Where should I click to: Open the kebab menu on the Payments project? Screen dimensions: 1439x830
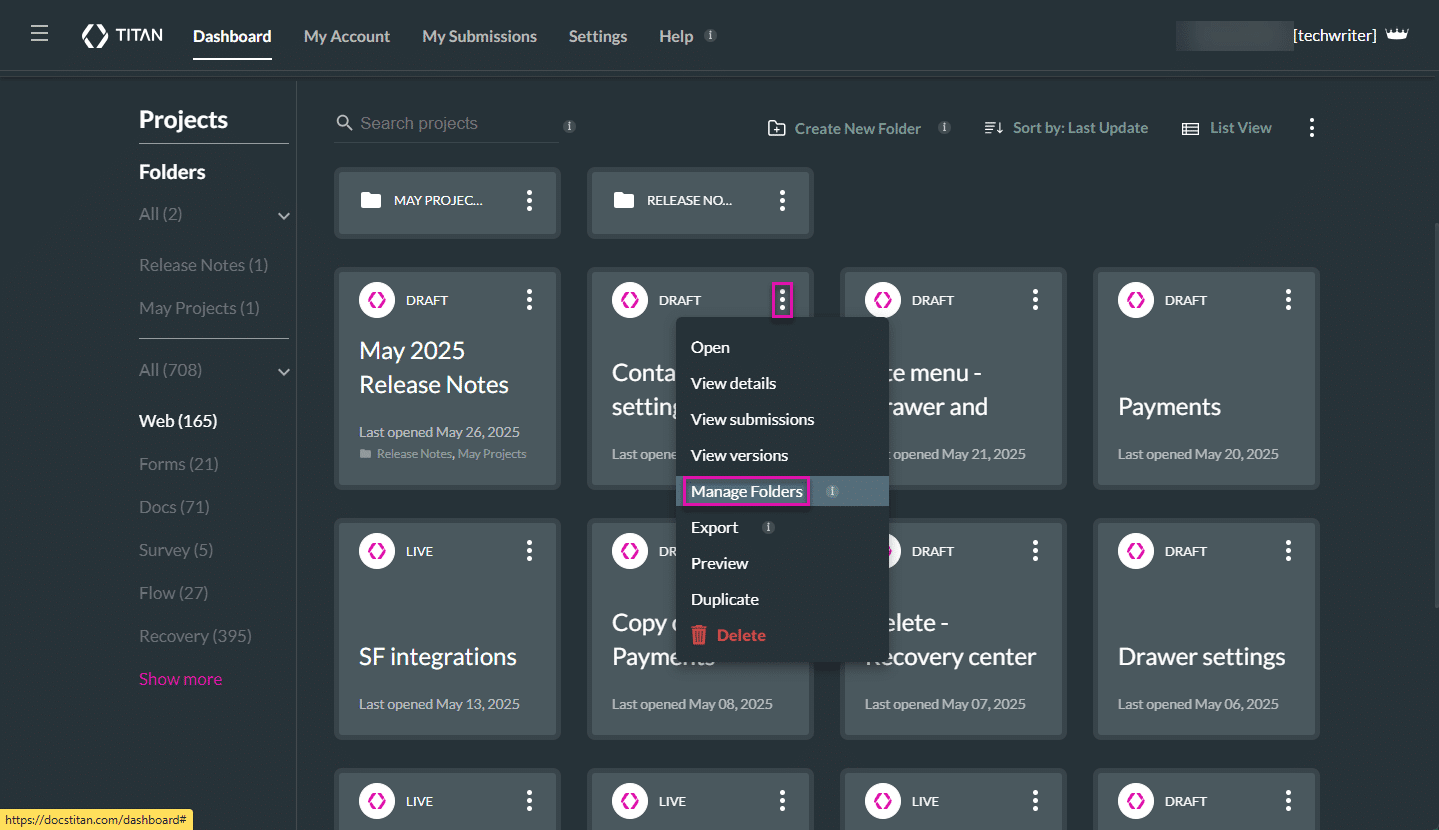1288,299
